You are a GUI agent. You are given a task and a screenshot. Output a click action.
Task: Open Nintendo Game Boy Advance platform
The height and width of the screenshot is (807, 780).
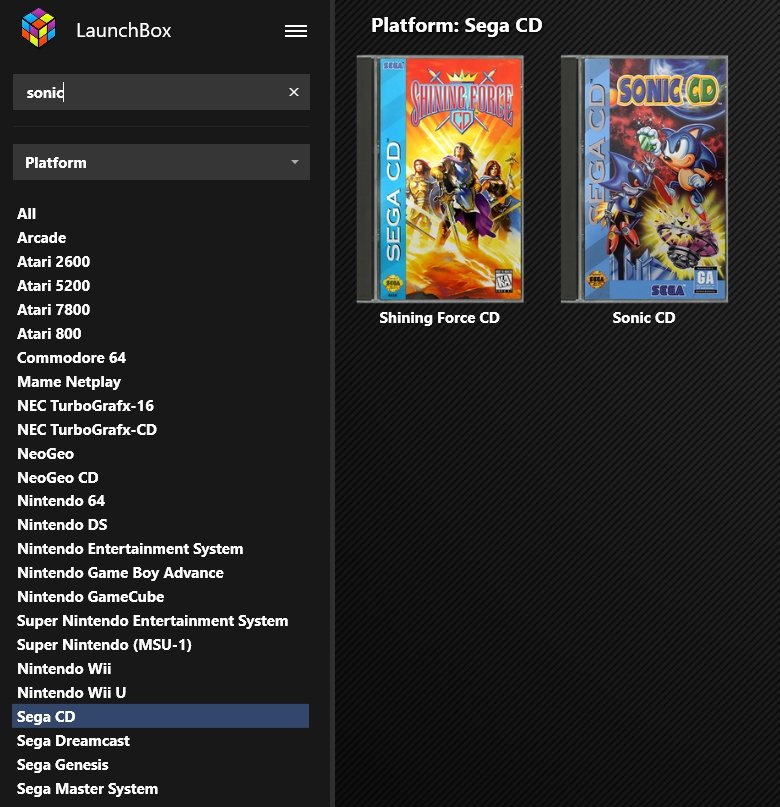(120, 573)
